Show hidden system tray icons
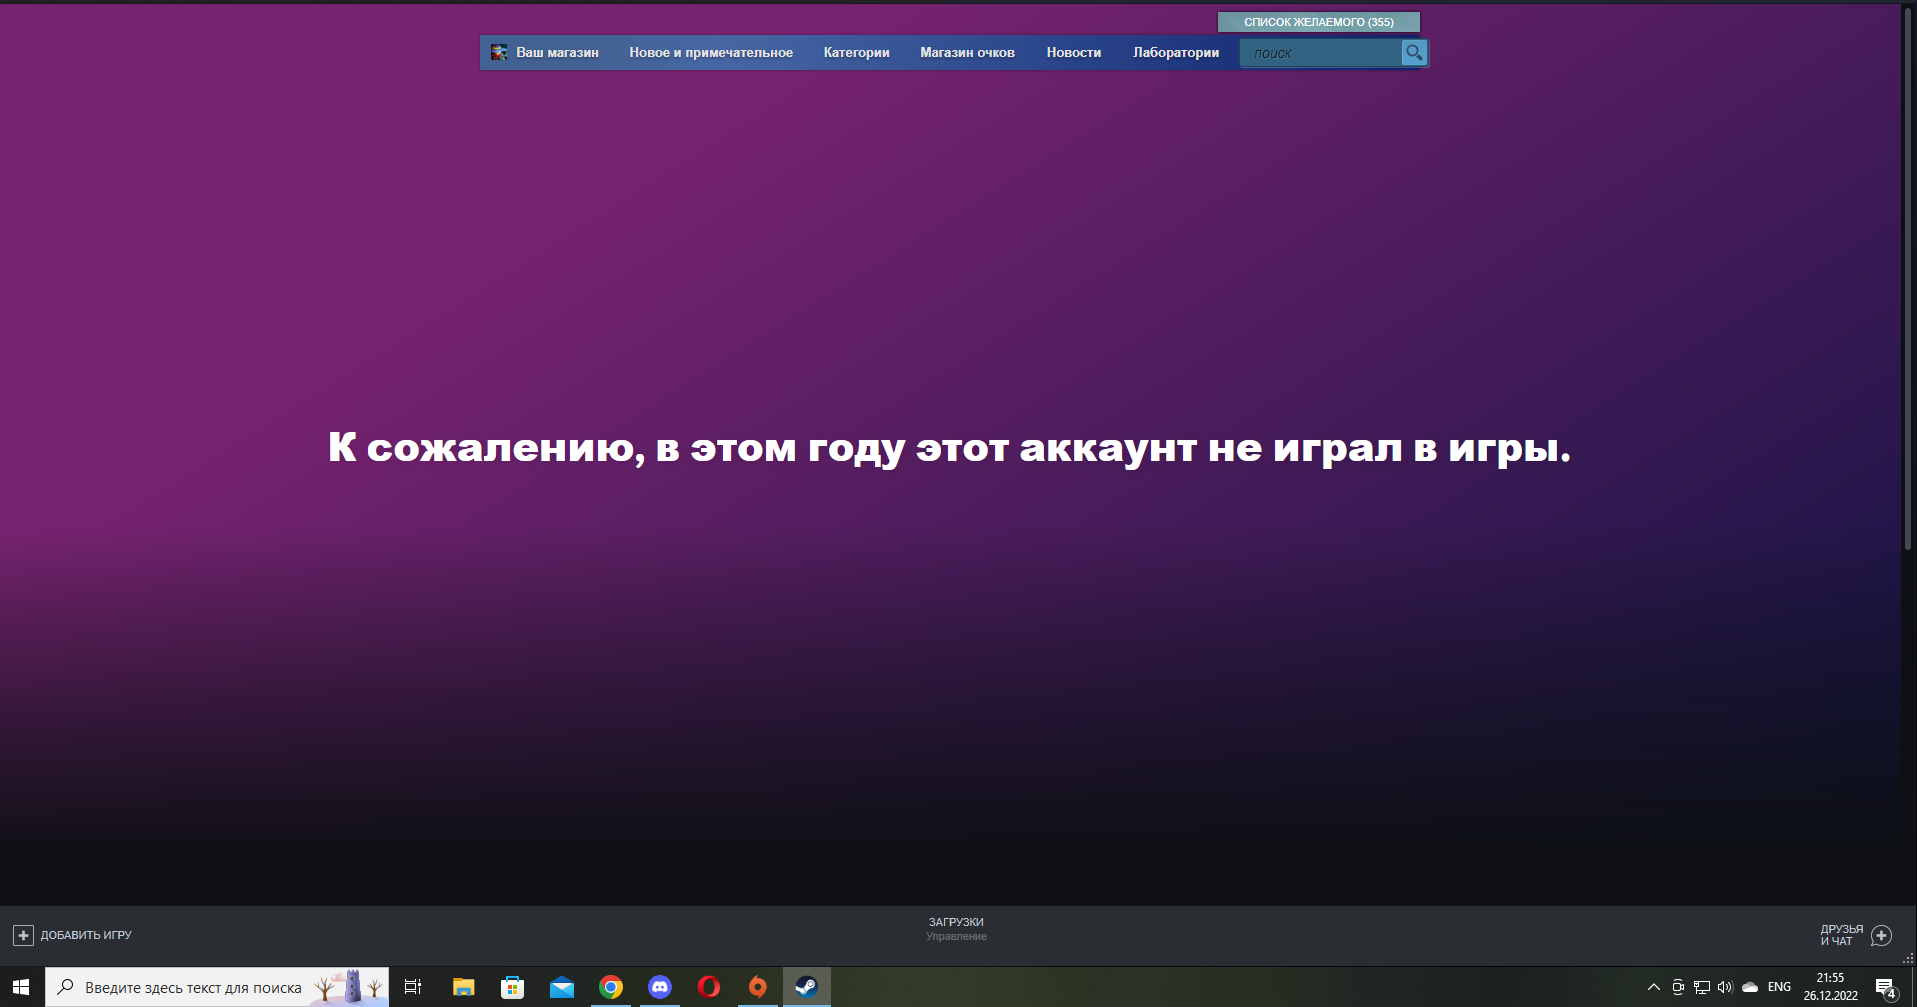This screenshot has height=1007, width=1917. (x=1653, y=987)
